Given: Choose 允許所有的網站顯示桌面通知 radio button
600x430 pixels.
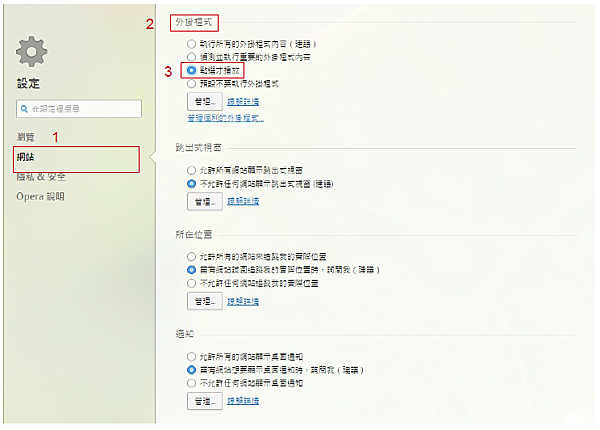Looking at the screenshot, I should click(191, 357).
